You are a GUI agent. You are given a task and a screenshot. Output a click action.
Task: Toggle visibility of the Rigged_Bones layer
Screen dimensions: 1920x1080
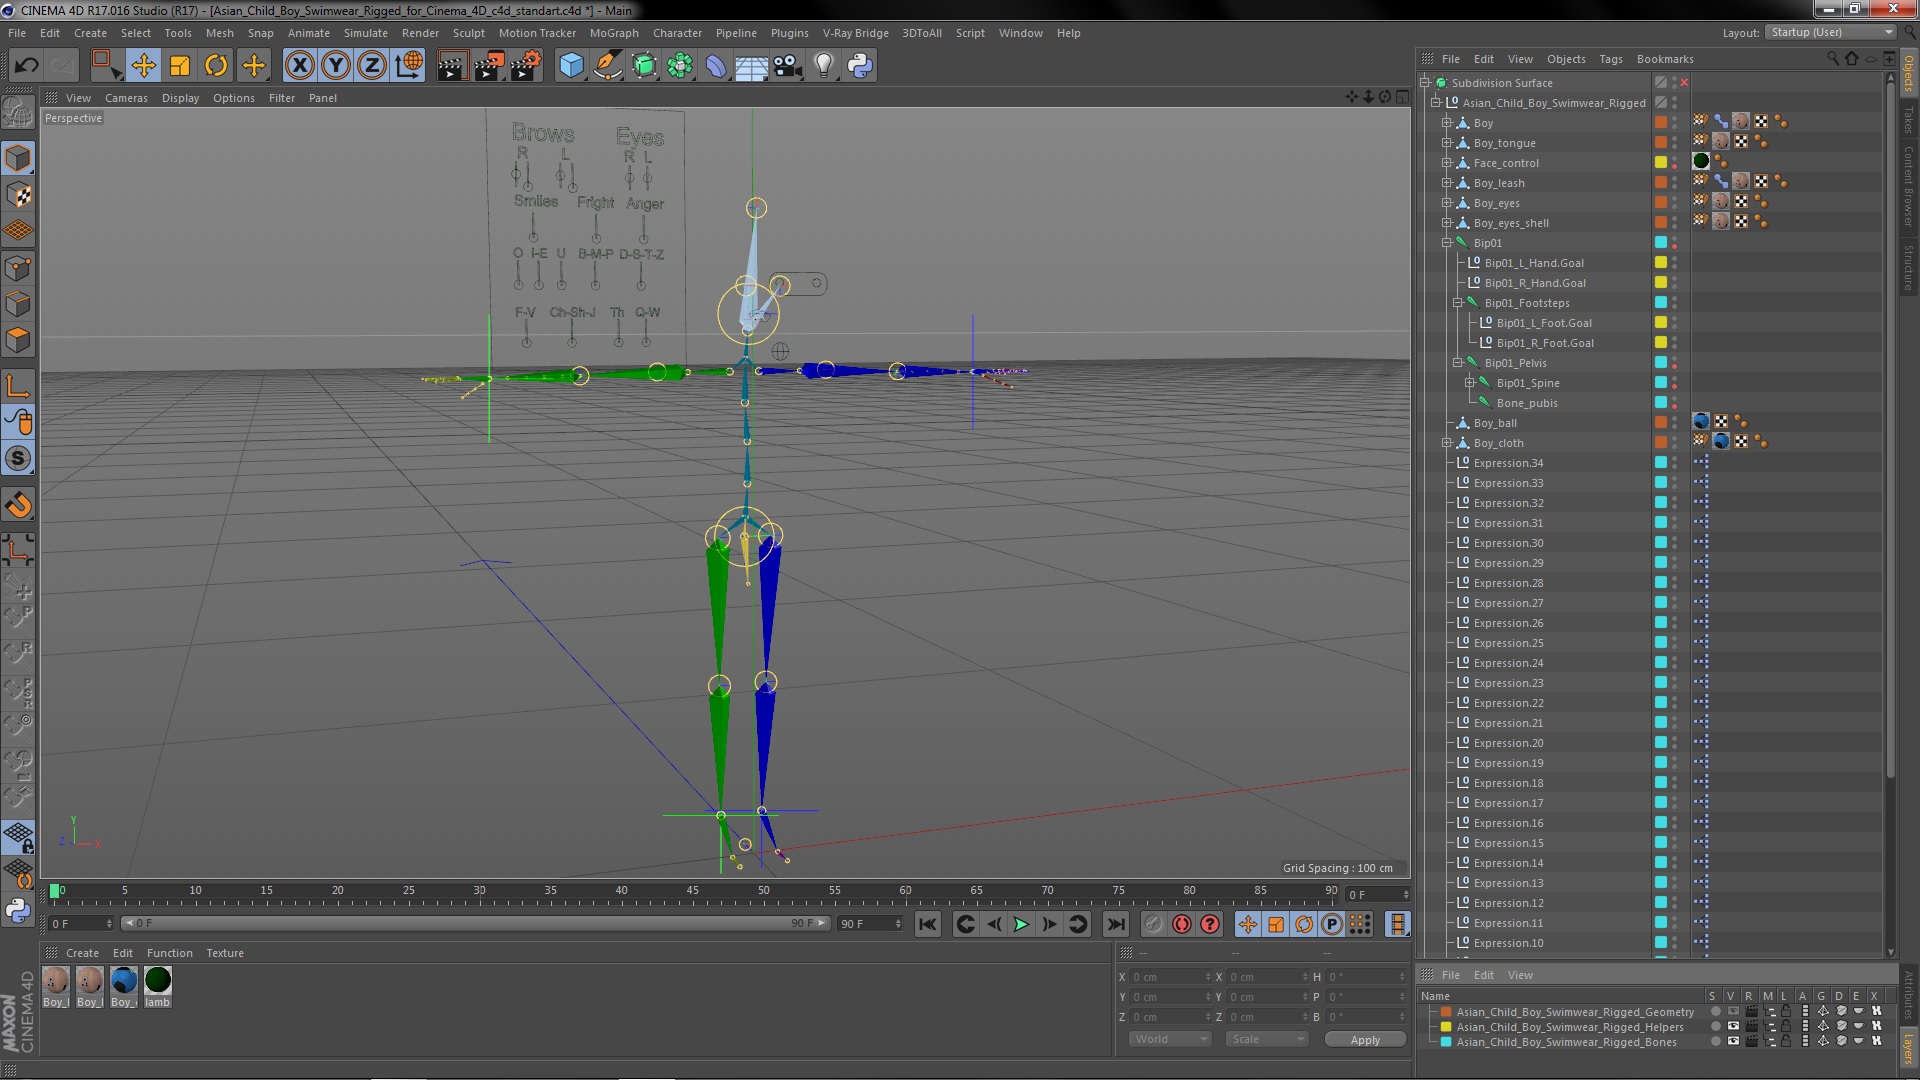click(x=1732, y=1042)
